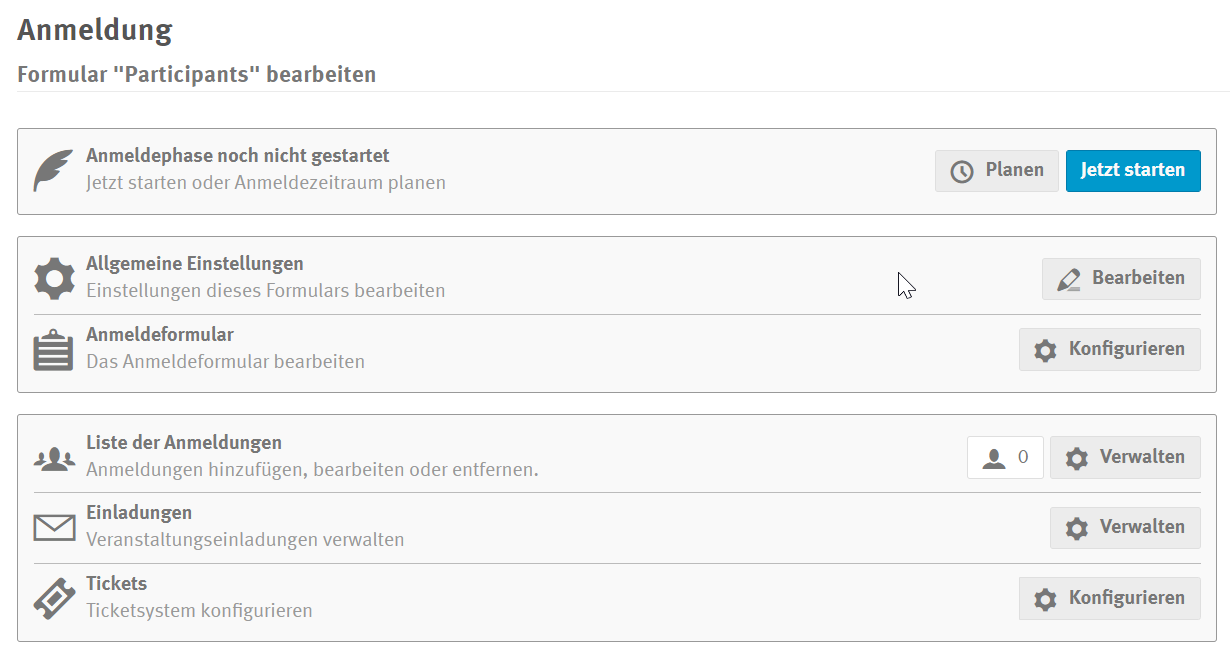Screen dimensions: 1230x647
Task: Click the gear icon beside Allgemeine Einstellungen
Action: click(54, 277)
